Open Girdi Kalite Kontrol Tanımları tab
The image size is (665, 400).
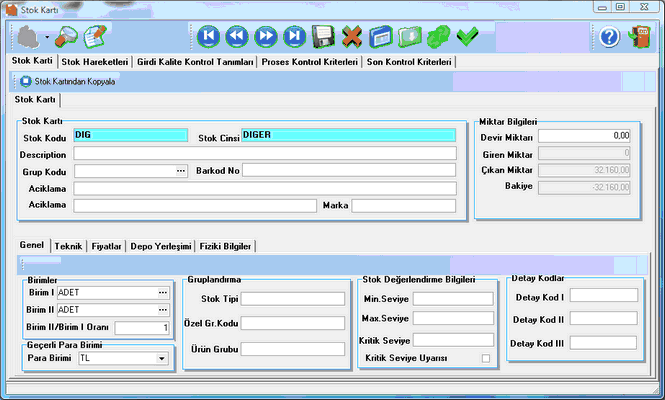point(195,62)
